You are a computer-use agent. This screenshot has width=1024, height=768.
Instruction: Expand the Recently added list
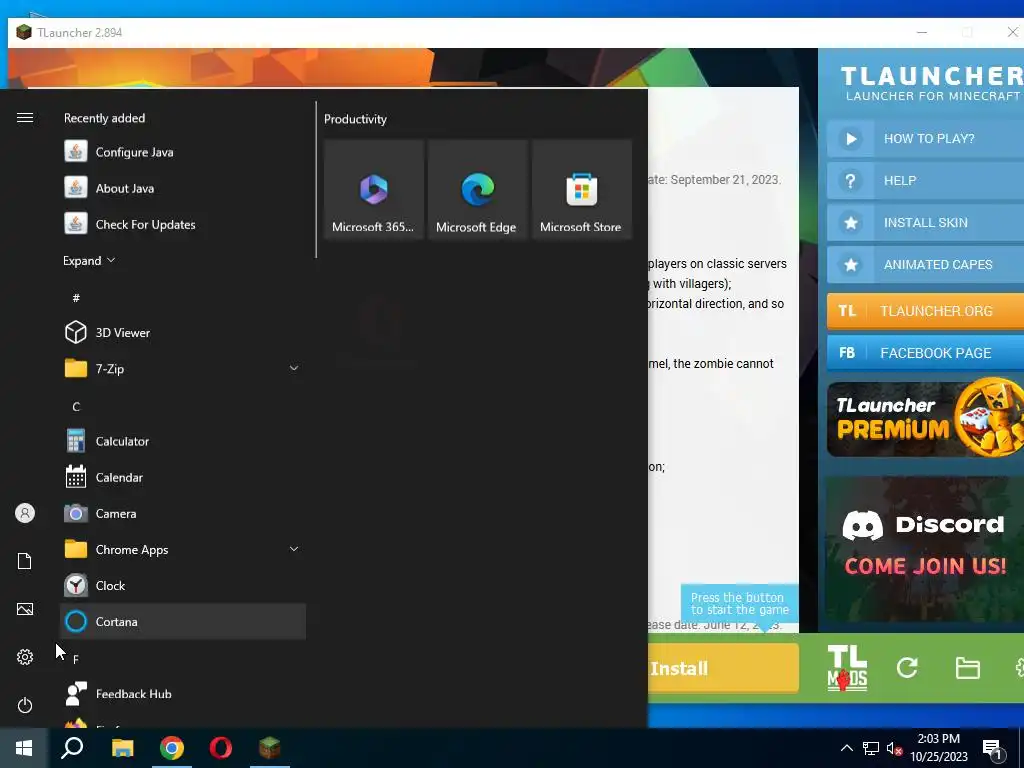(89, 261)
